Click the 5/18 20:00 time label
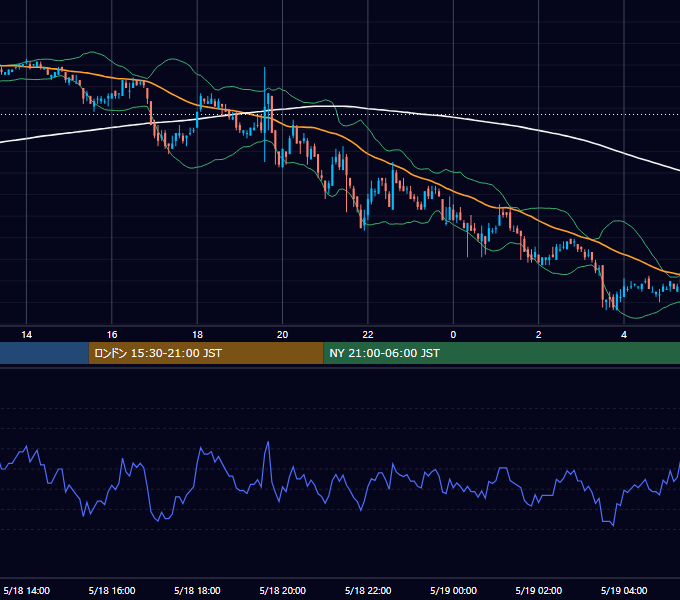 click(283, 590)
